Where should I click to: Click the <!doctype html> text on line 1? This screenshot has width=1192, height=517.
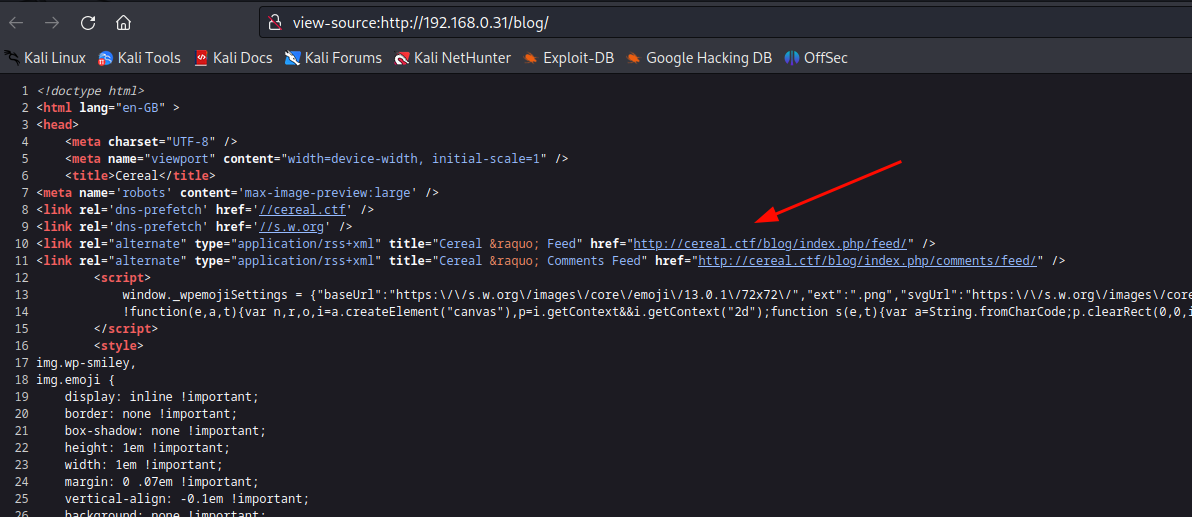[x=90, y=90]
